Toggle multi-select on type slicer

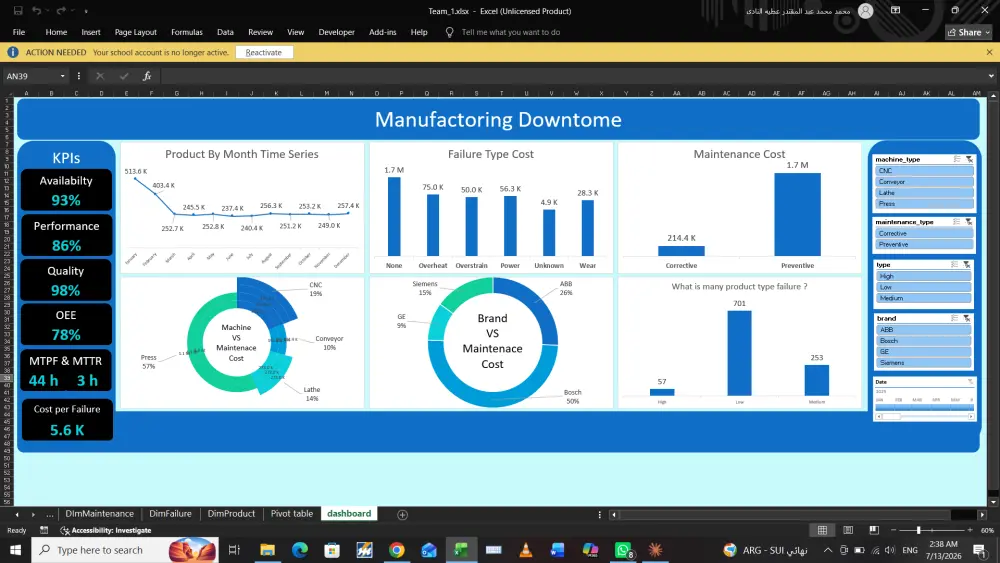tap(955, 265)
